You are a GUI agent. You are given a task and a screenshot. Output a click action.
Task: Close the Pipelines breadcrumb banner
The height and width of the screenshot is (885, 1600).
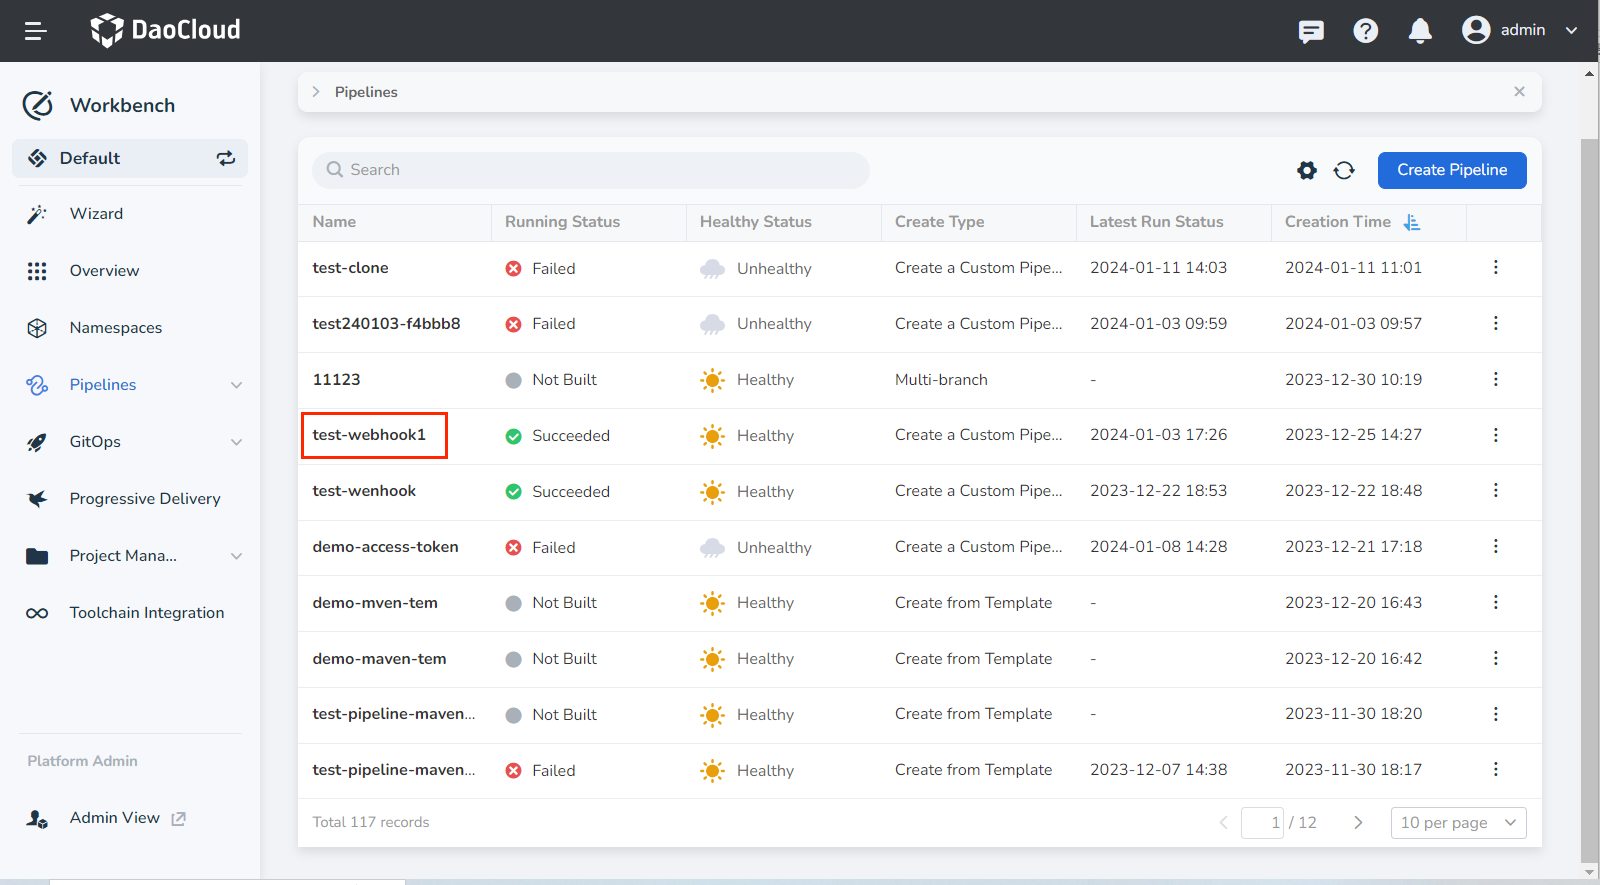[x=1519, y=92]
